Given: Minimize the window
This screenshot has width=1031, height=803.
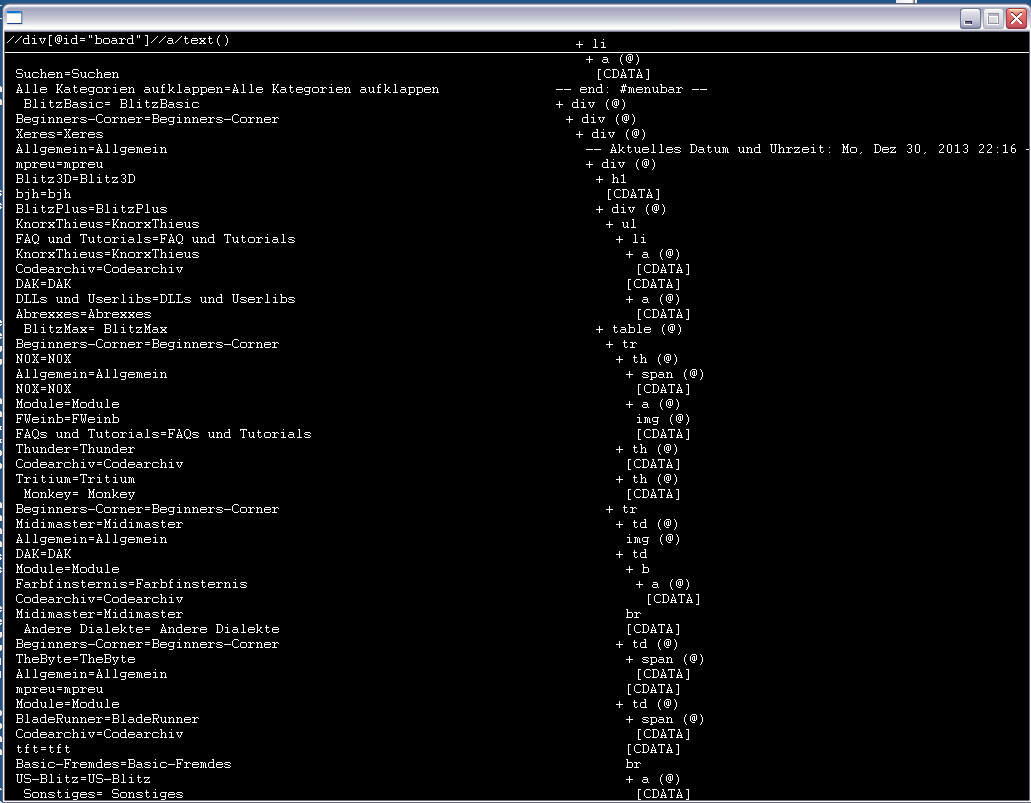Looking at the screenshot, I should tap(970, 18).
